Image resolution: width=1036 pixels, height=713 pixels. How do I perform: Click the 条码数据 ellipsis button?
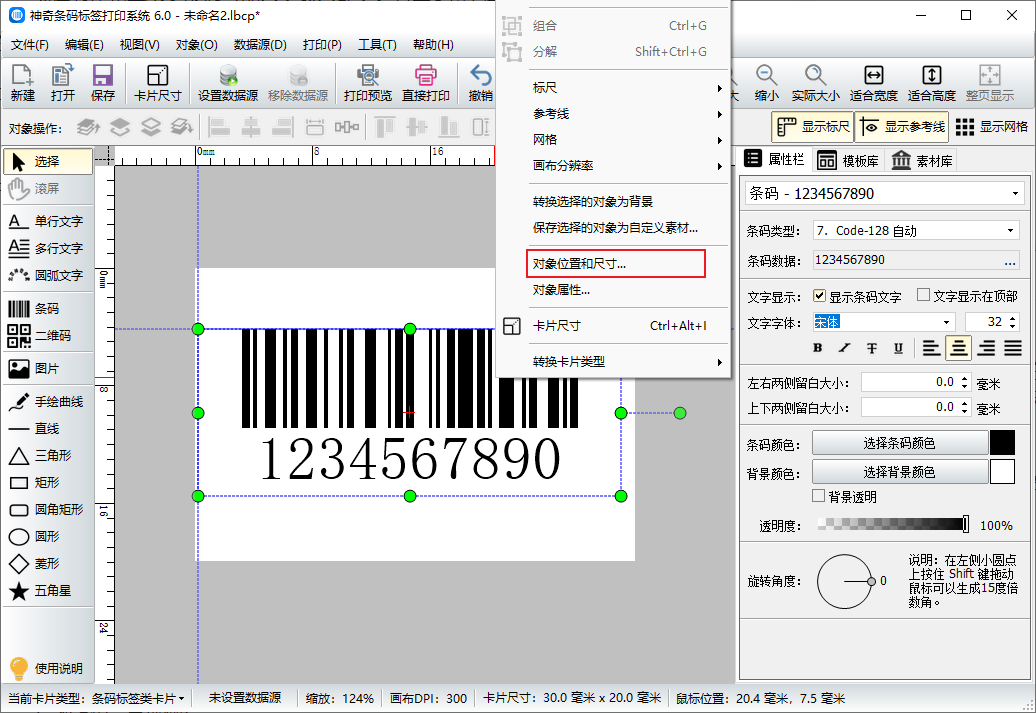pos(1010,261)
